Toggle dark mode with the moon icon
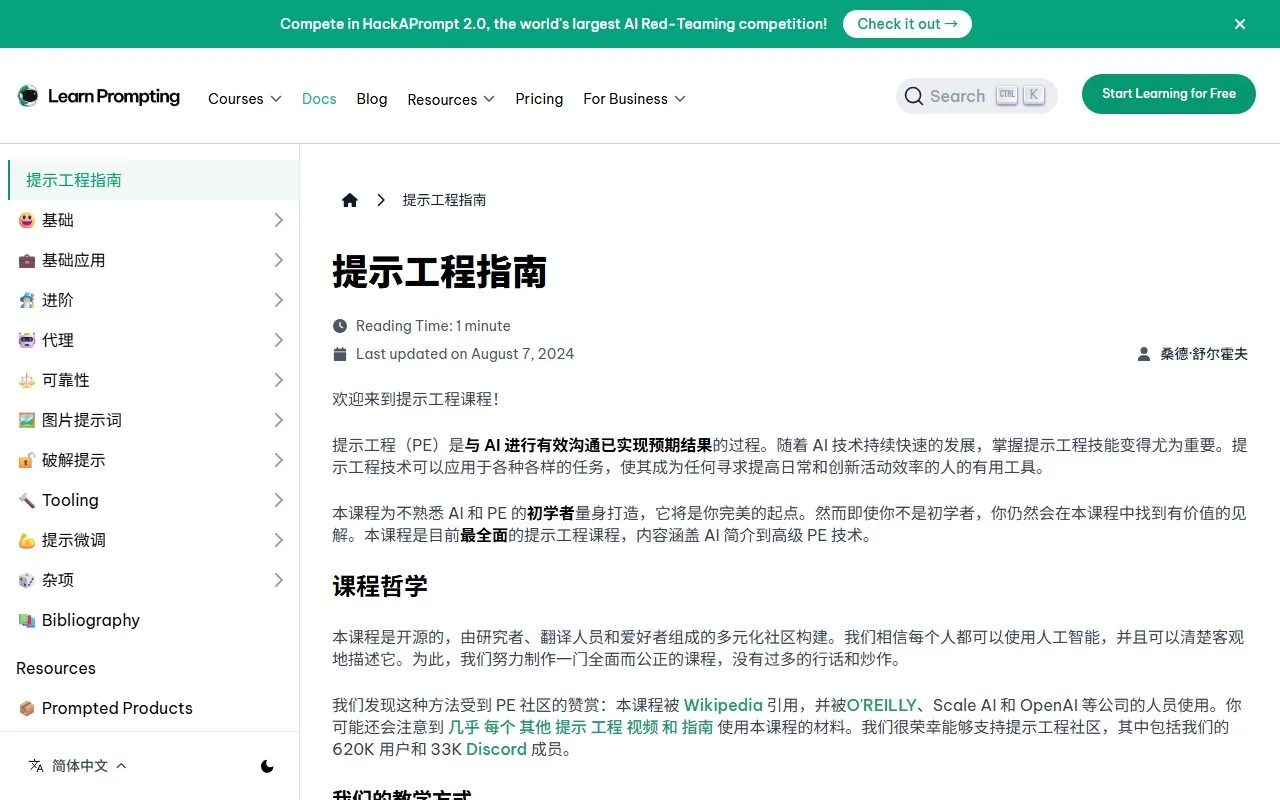The width and height of the screenshot is (1280, 800). tap(267, 766)
